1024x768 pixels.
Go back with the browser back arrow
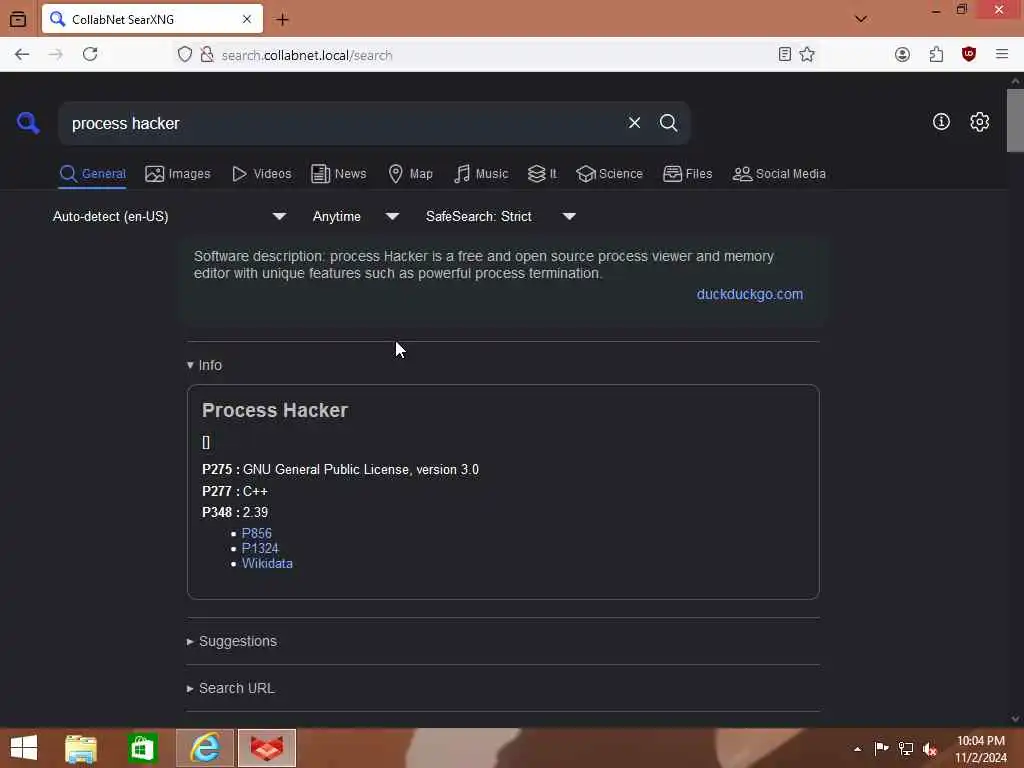(22, 55)
